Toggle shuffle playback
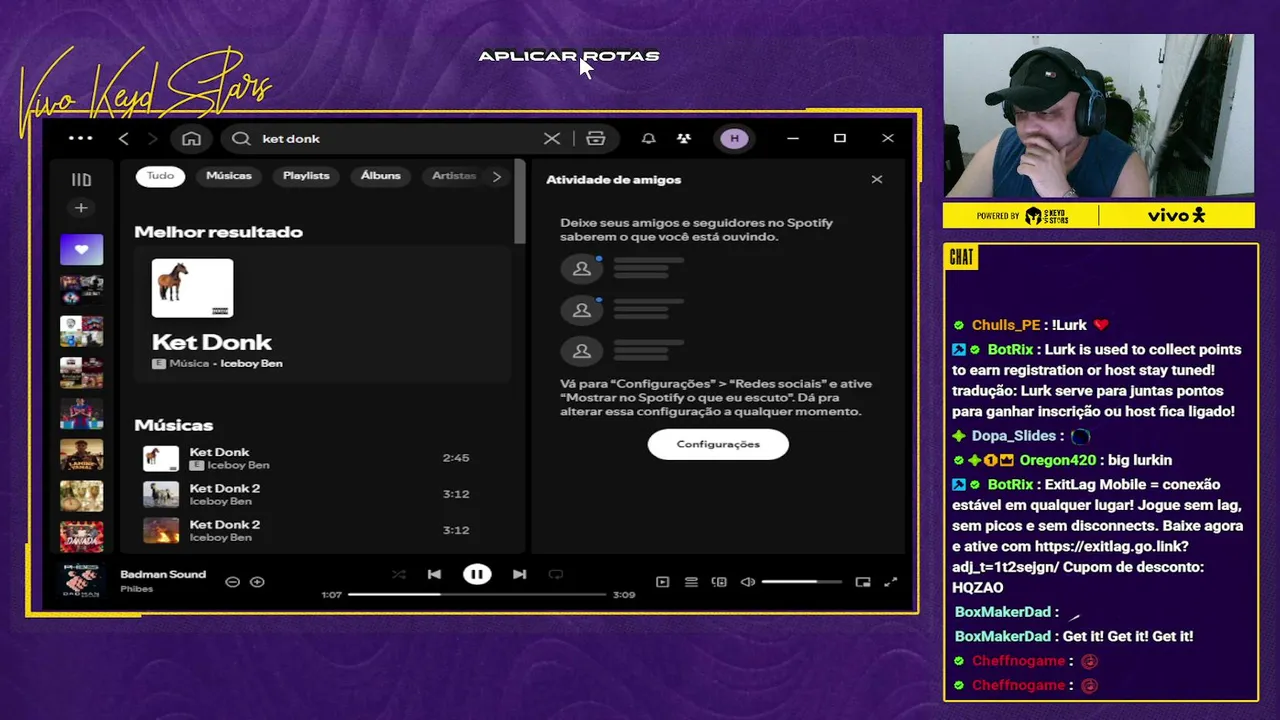 point(399,574)
